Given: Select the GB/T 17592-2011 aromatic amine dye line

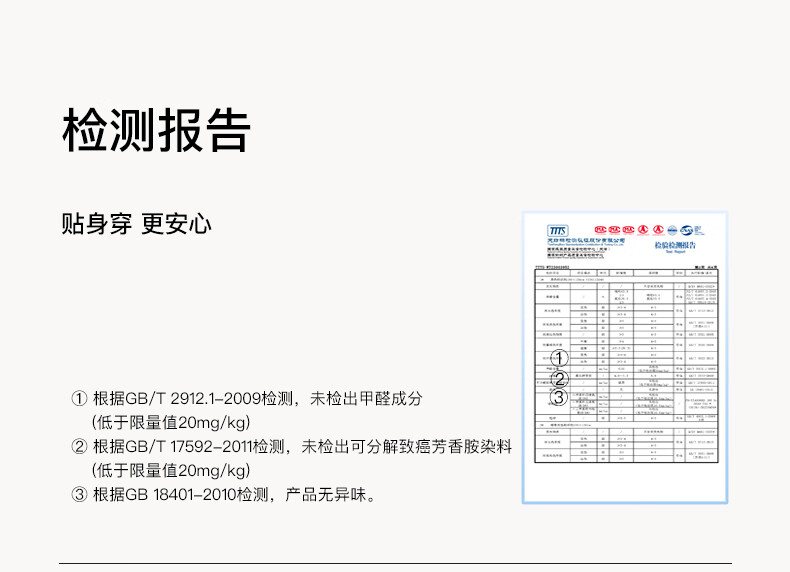Looking at the screenshot, I should [x=292, y=447].
